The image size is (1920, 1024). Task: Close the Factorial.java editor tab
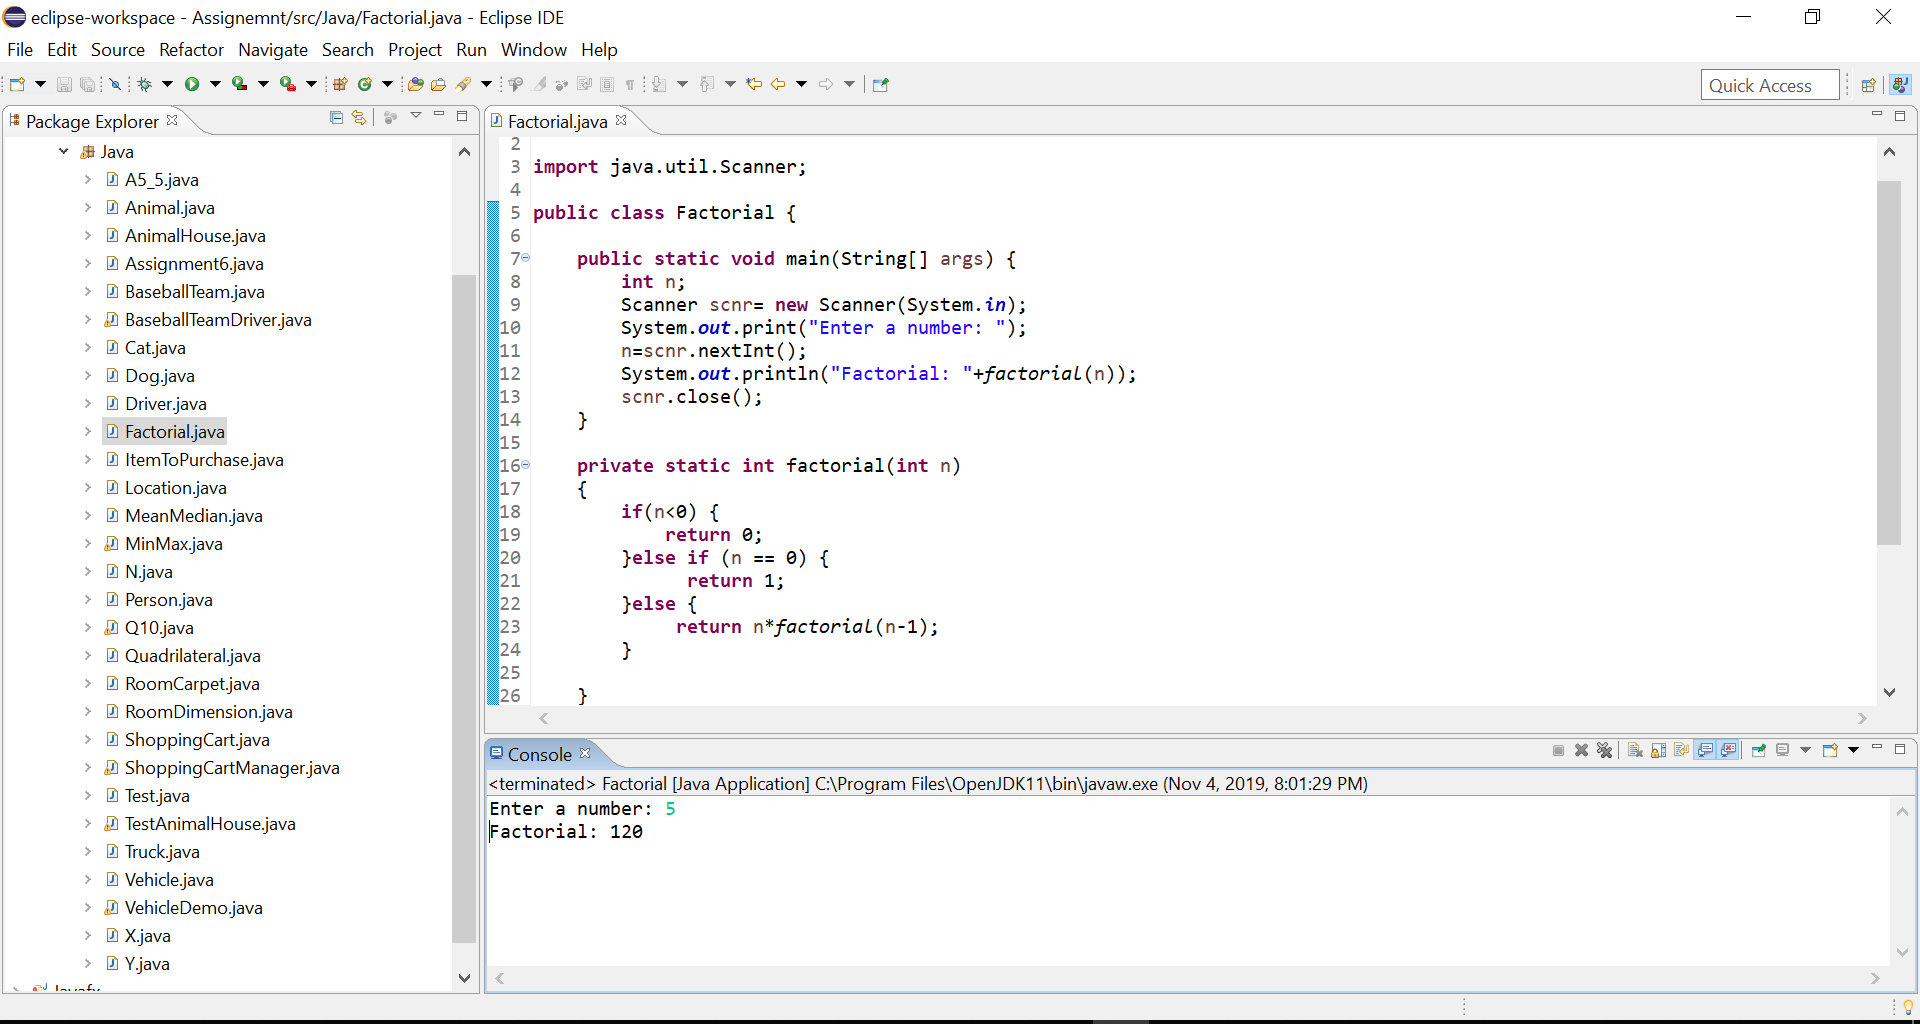[621, 120]
